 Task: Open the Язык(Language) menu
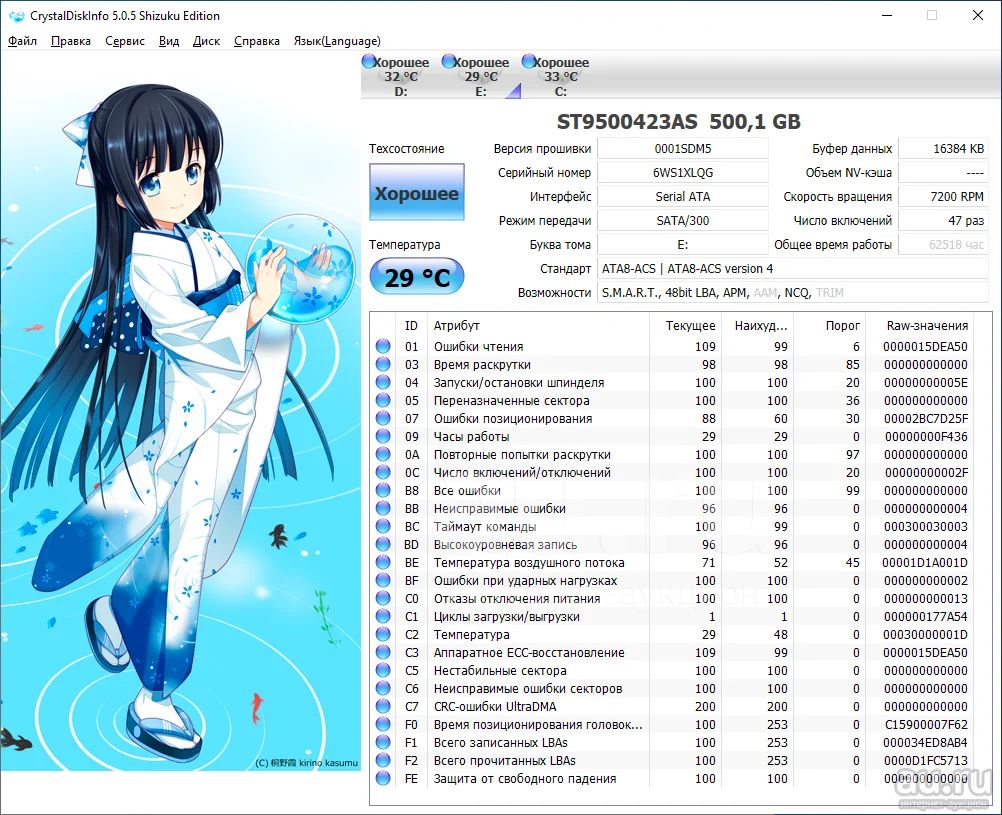[336, 41]
